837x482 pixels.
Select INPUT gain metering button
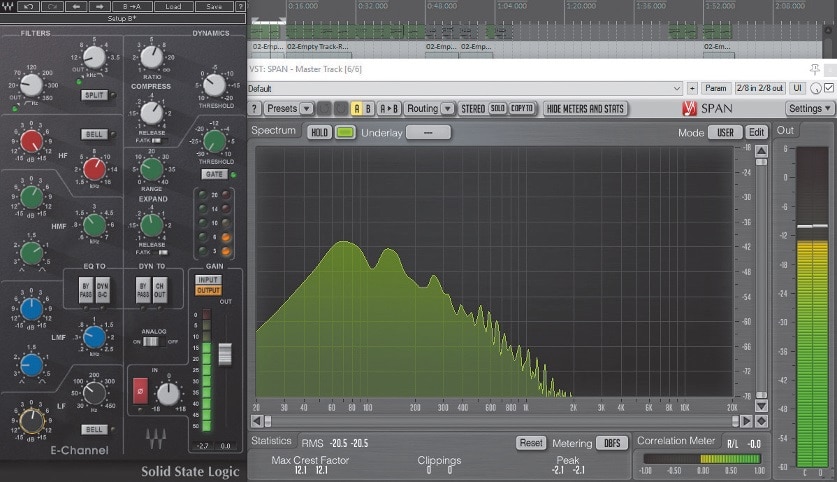[208, 280]
